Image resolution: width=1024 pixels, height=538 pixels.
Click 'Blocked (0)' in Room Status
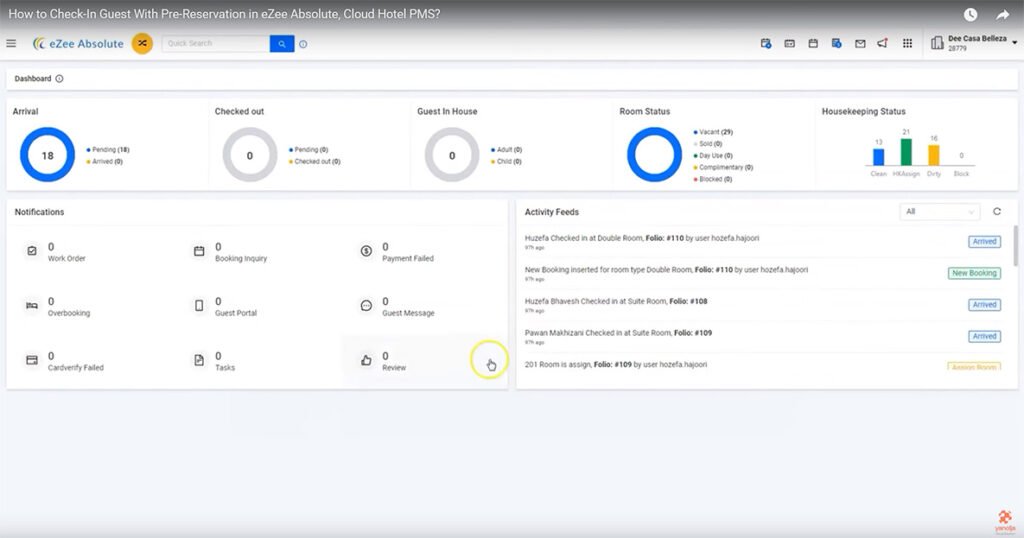point(715,179)
